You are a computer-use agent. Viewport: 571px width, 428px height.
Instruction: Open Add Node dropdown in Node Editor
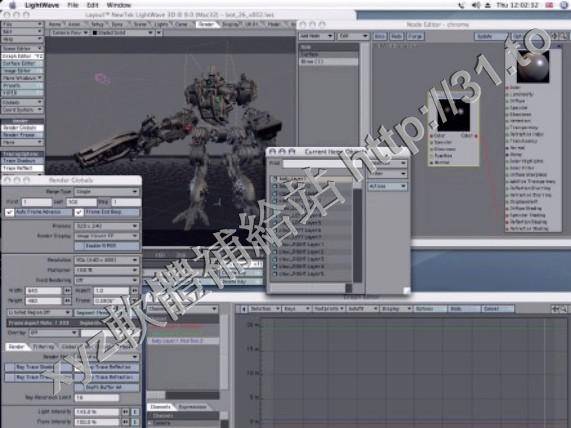(x=316, y=36)
